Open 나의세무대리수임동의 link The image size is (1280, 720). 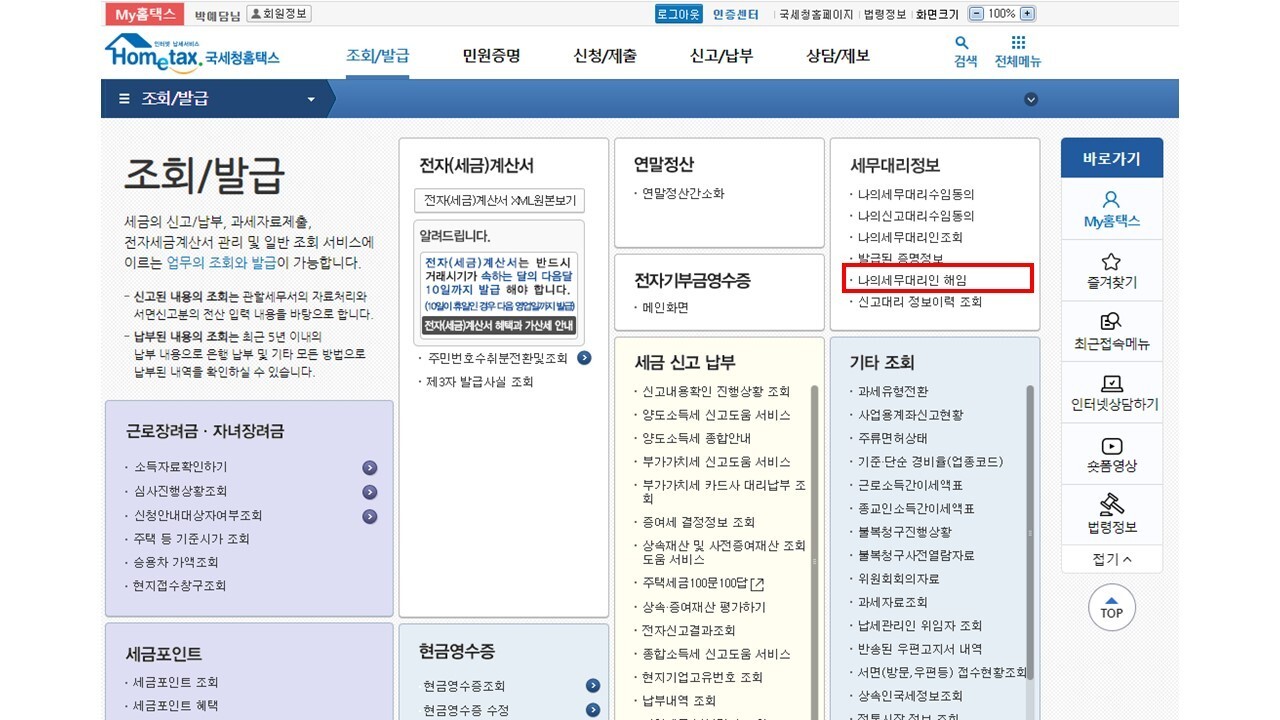pos(915,194)
